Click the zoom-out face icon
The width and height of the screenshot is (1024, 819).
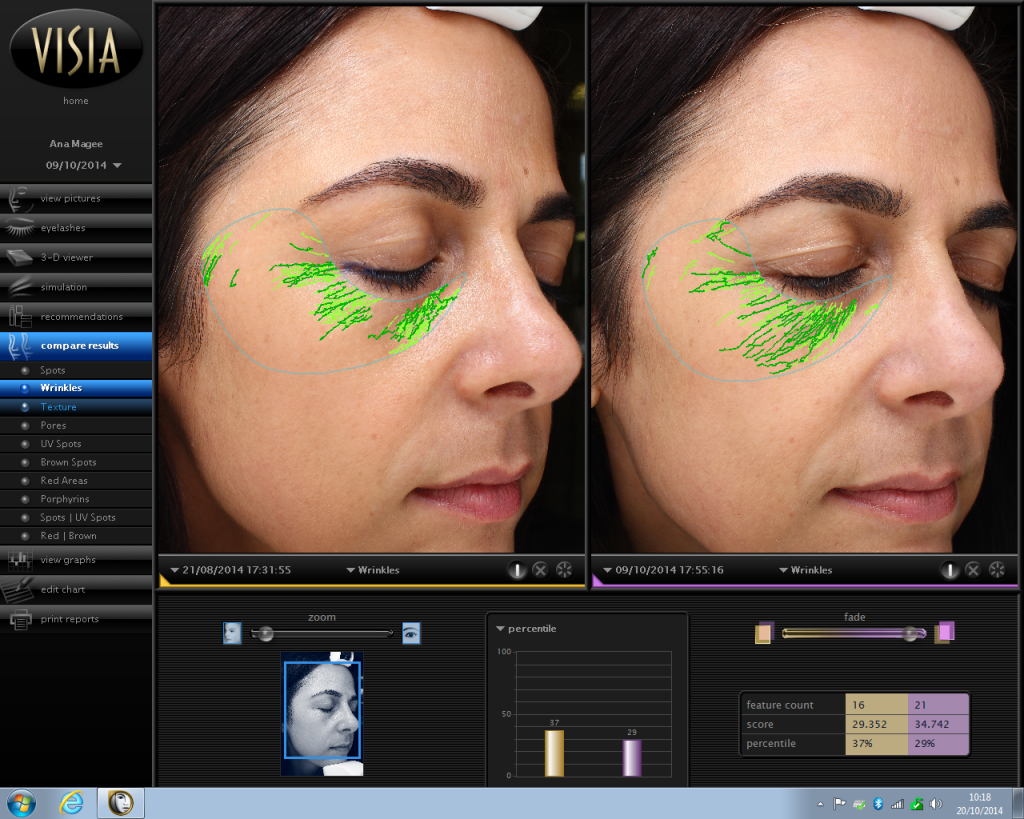[232, 633]
